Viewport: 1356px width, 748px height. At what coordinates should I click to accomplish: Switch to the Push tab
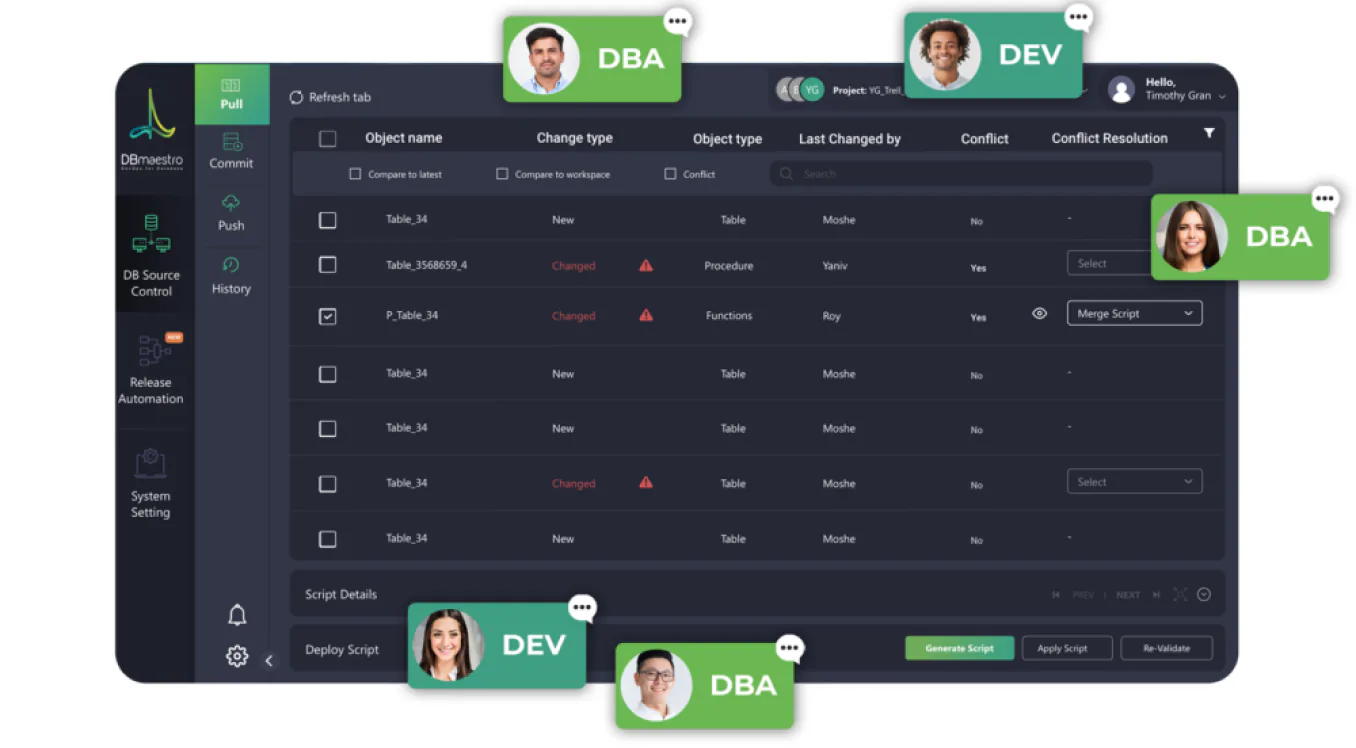232,212
